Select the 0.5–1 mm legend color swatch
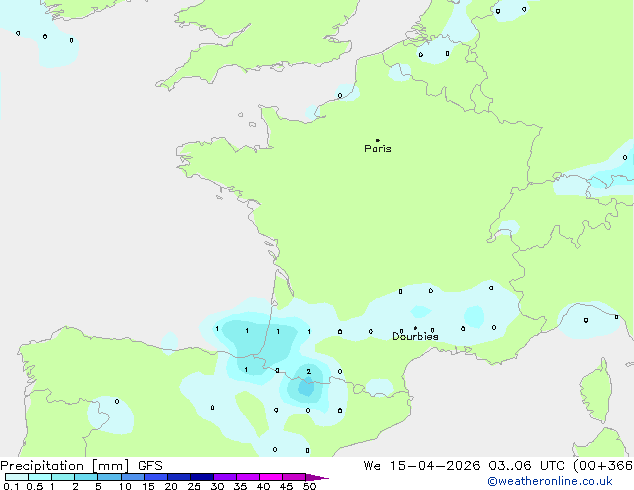The width and height of the screenshot is (634, 490). click(x=40, y=477)
